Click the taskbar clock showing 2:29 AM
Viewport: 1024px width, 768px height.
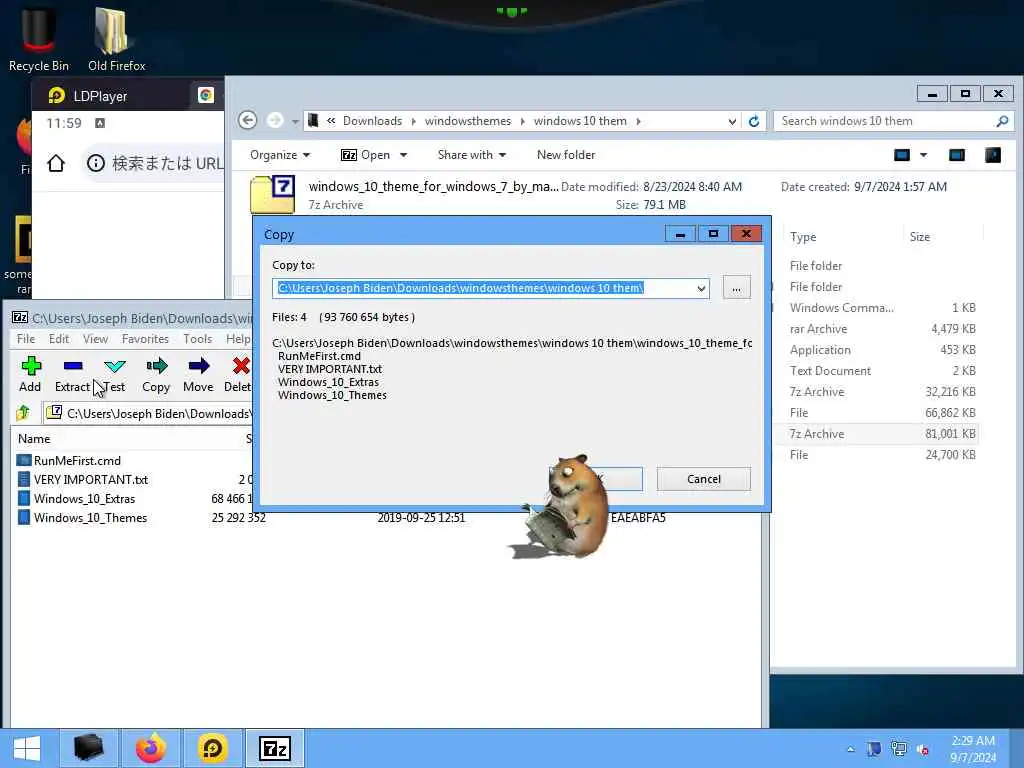(x=972, y=749)
